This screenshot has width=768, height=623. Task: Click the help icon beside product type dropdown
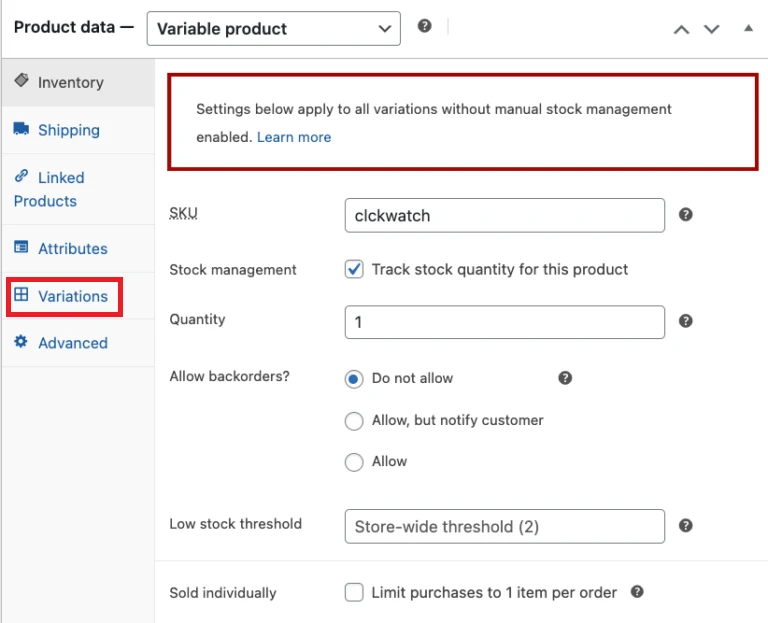[425, 27]
